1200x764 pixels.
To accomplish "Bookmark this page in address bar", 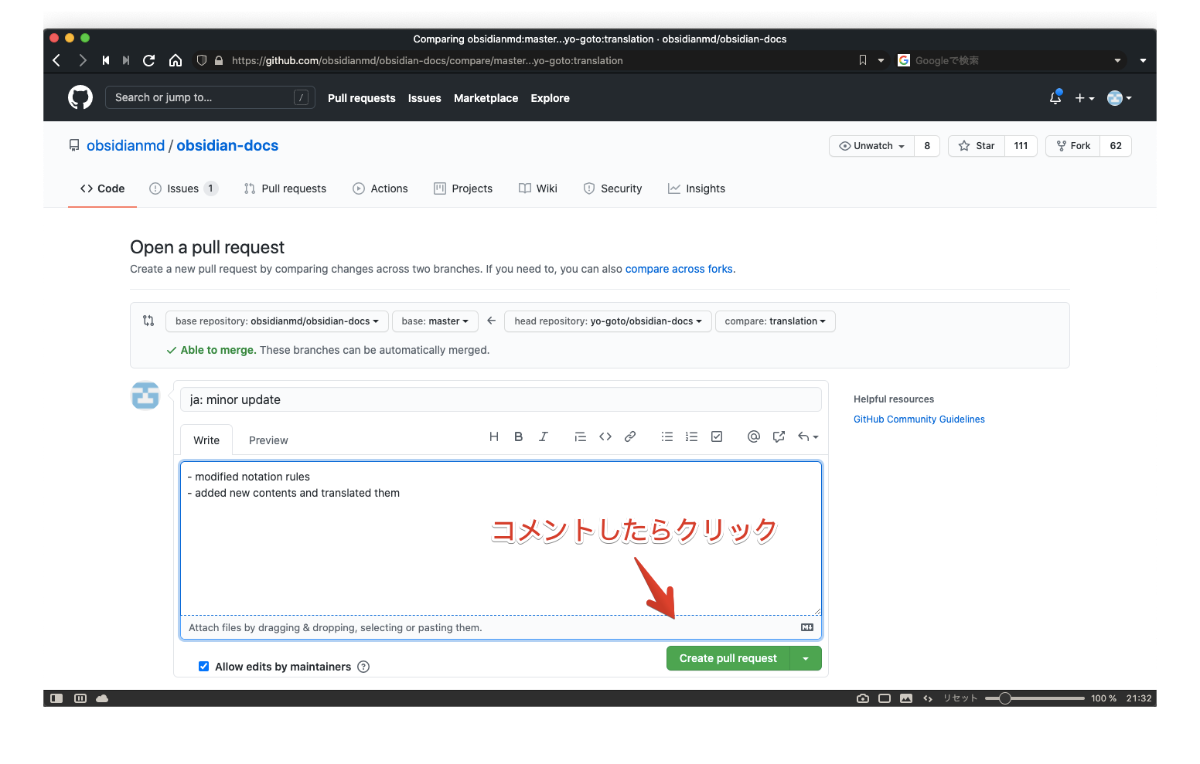I will (x=863, y=60).
